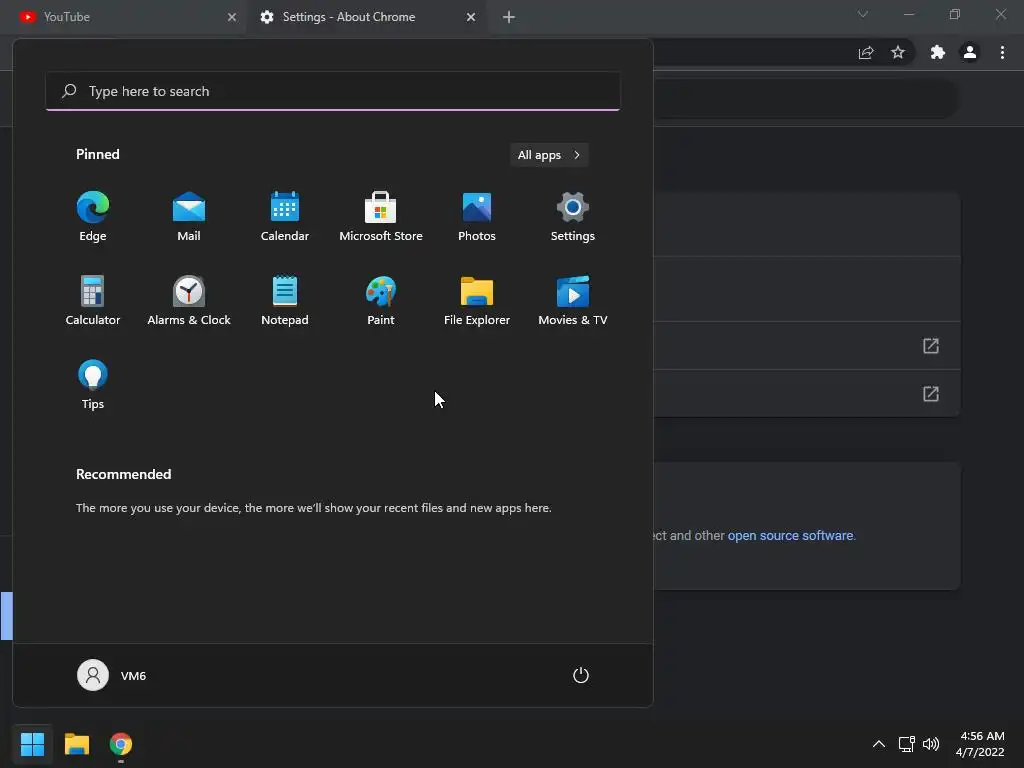Open the upper external link icon in Chrome settings
Viewport: 1024px width, 768px height.
pyautogui.click(x=931, y=345)
